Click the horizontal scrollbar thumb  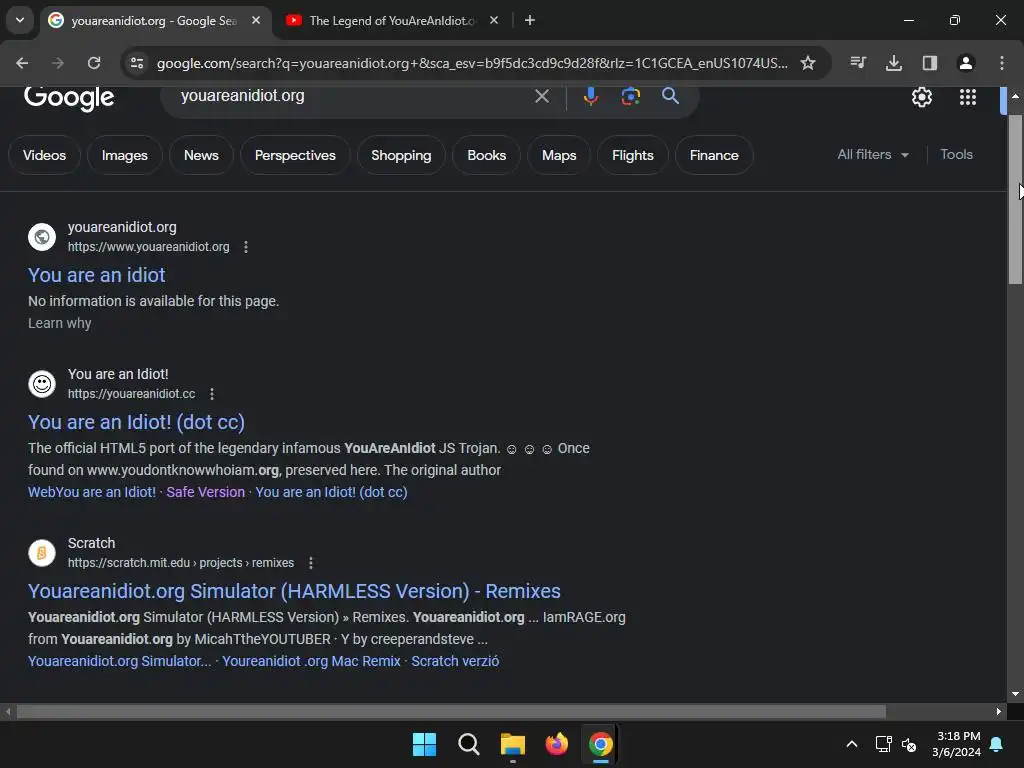pyautogui.click(x=451, y=711)
